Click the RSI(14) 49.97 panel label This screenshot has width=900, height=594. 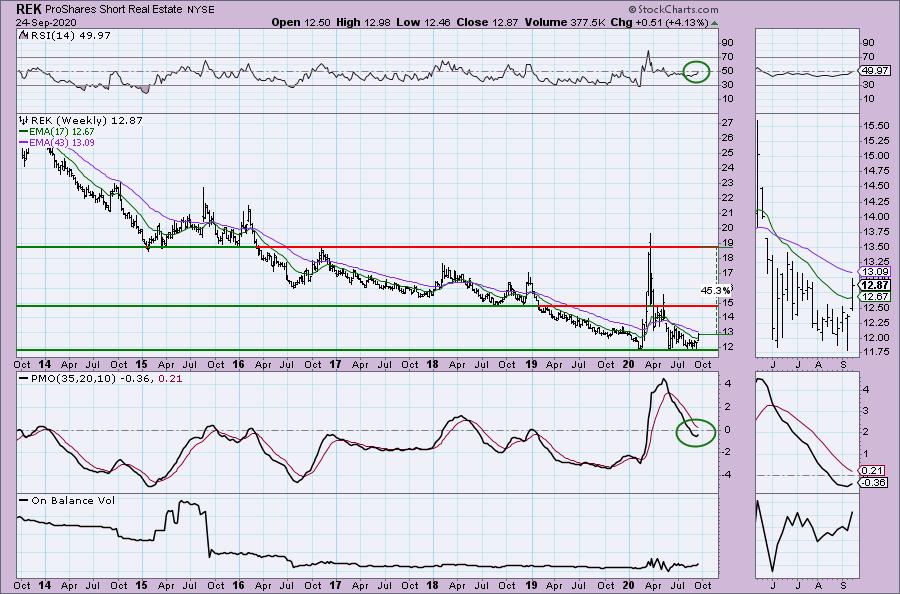69,35
